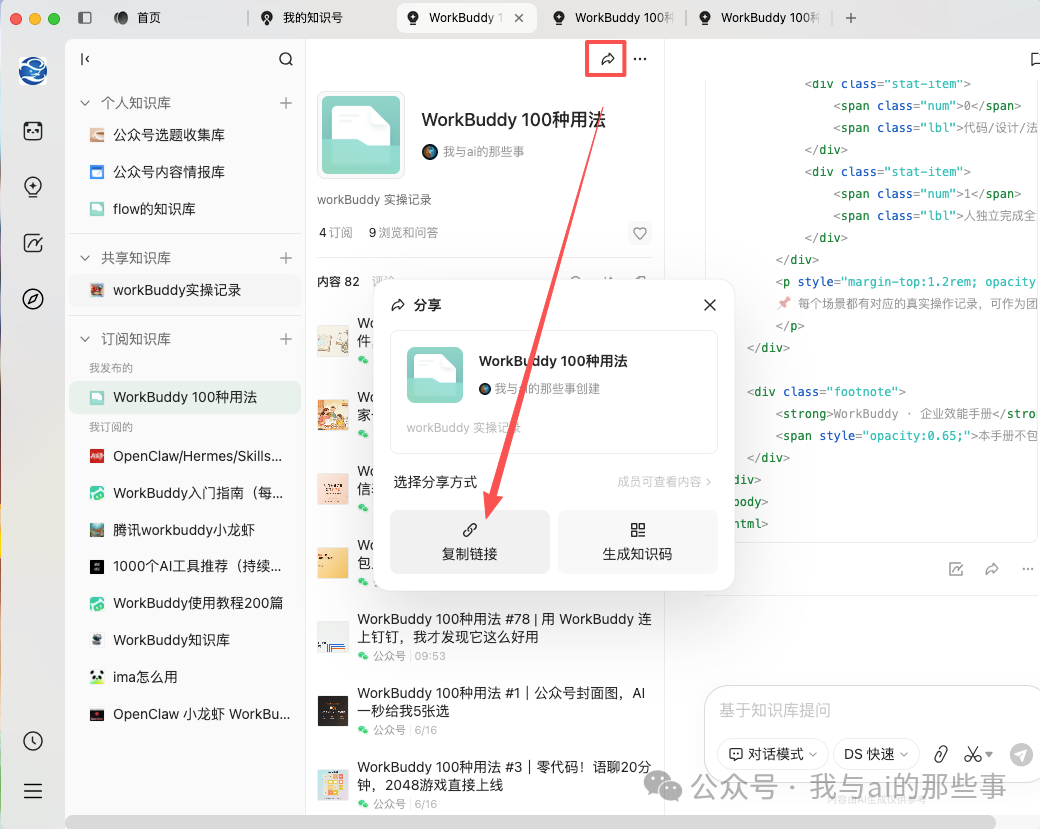Collapse the 订阅知识库 section
The width and height of the screenshot is (1040, 829).
coord(85,339)
